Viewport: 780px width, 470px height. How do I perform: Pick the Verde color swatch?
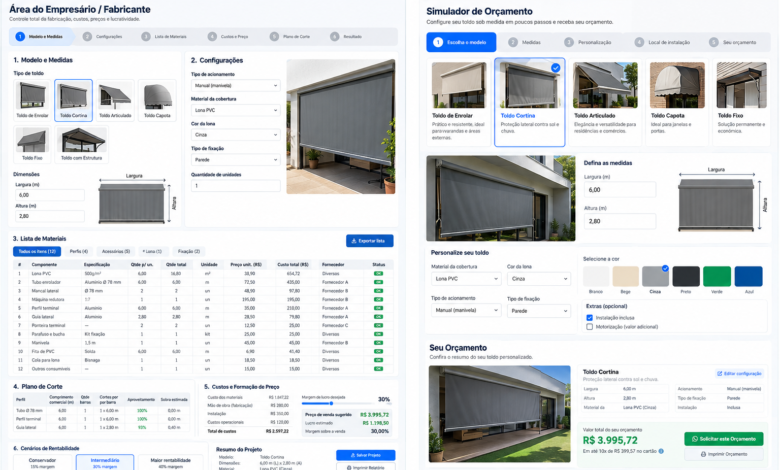click(x=716, y=277)
